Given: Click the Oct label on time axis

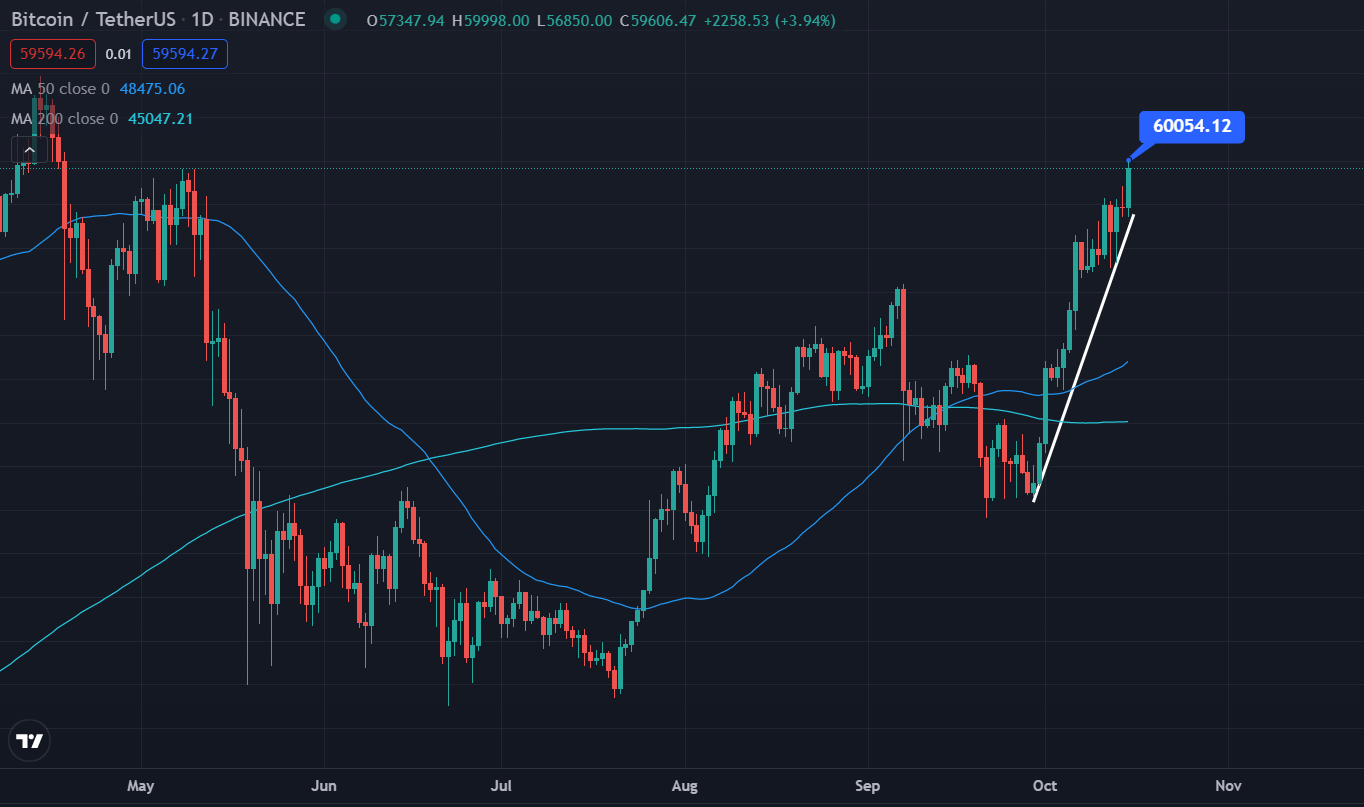Looking at the screenshot, I should coord(1045,786).
